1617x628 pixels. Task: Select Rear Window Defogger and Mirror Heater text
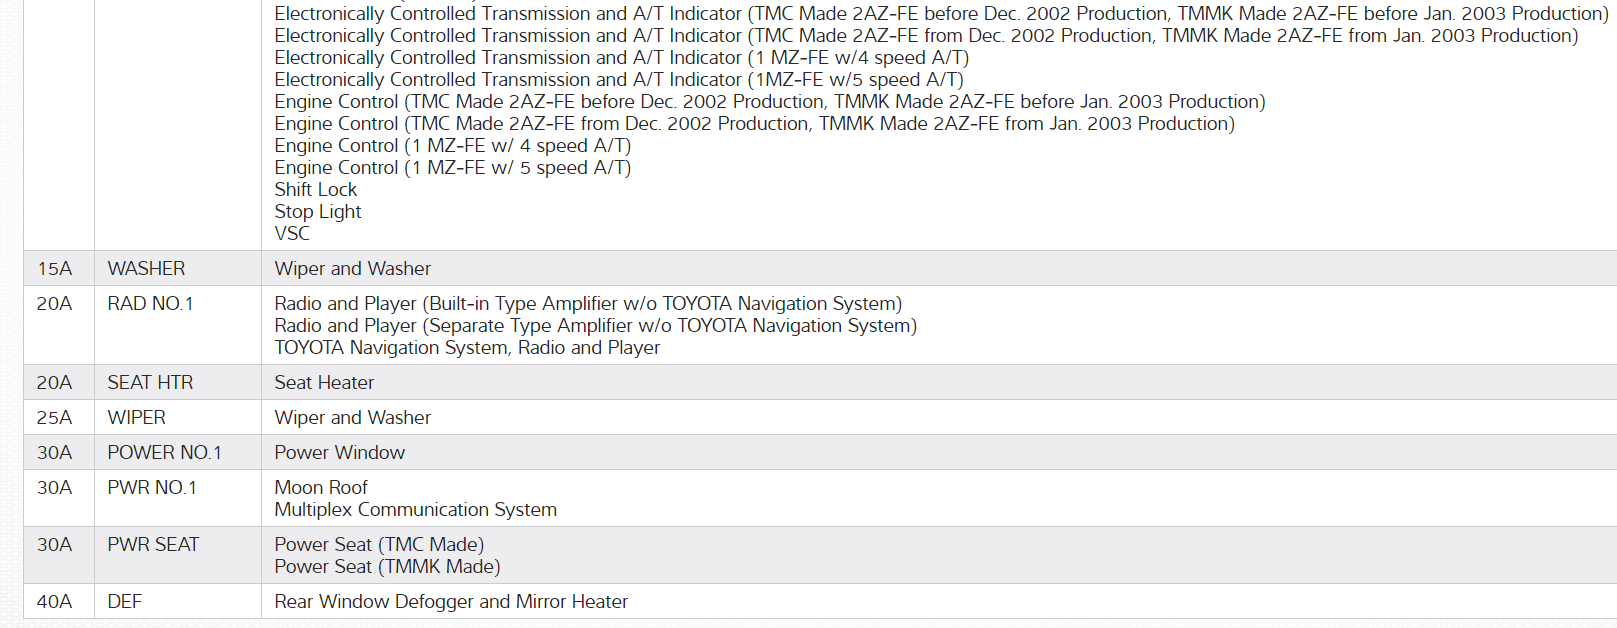451,602
